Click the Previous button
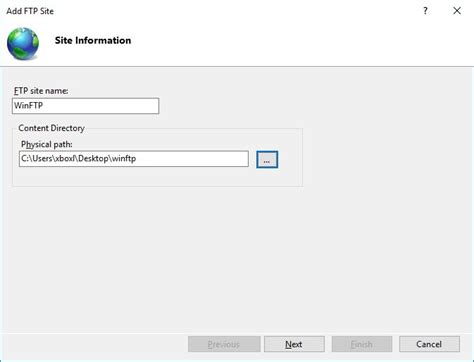Viewport: 474px width, 362px height. (x=224, y=344)
